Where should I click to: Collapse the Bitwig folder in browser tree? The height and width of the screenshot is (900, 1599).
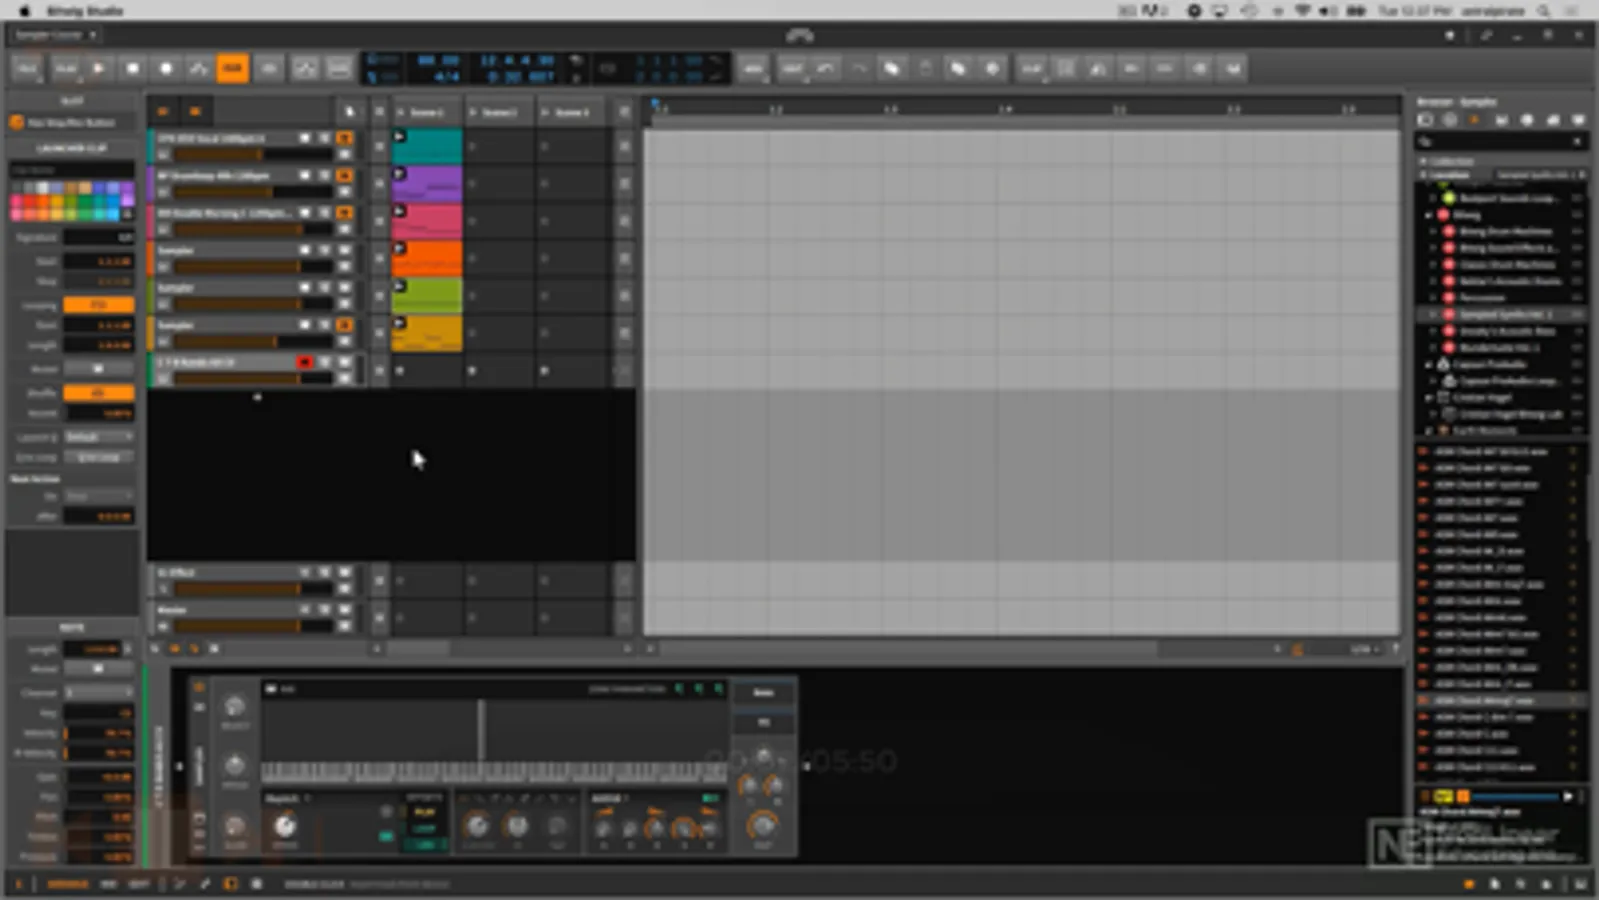(x=1429, y=215)
